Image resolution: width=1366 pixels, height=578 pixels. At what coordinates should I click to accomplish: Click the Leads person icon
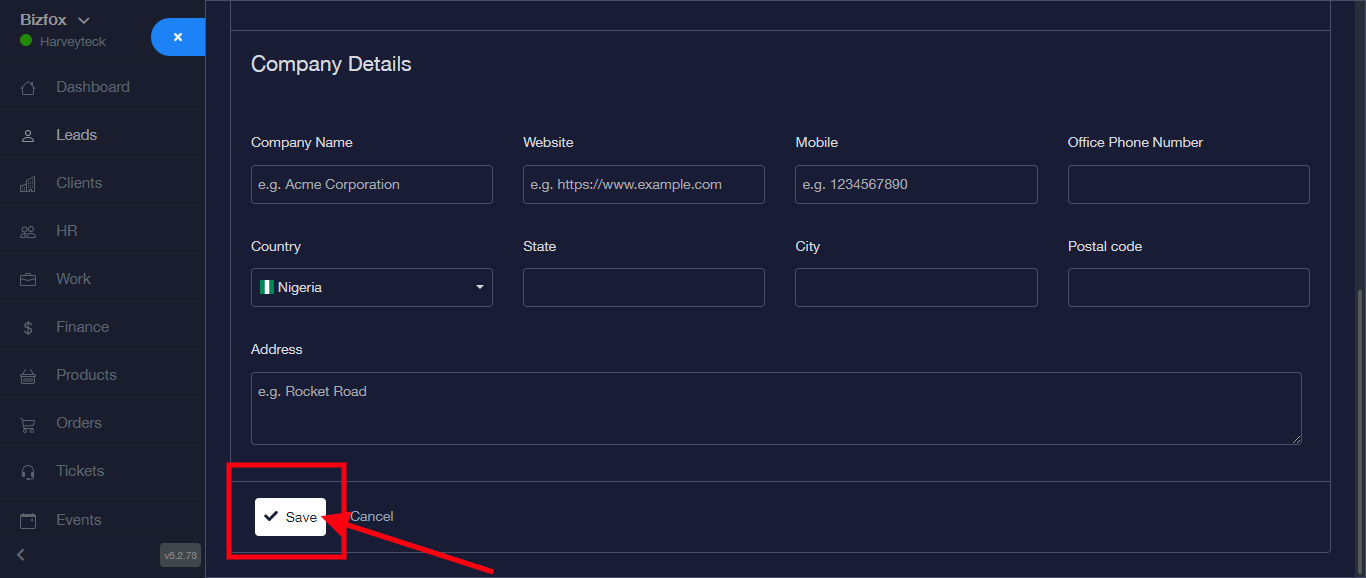tap(28, 136)
